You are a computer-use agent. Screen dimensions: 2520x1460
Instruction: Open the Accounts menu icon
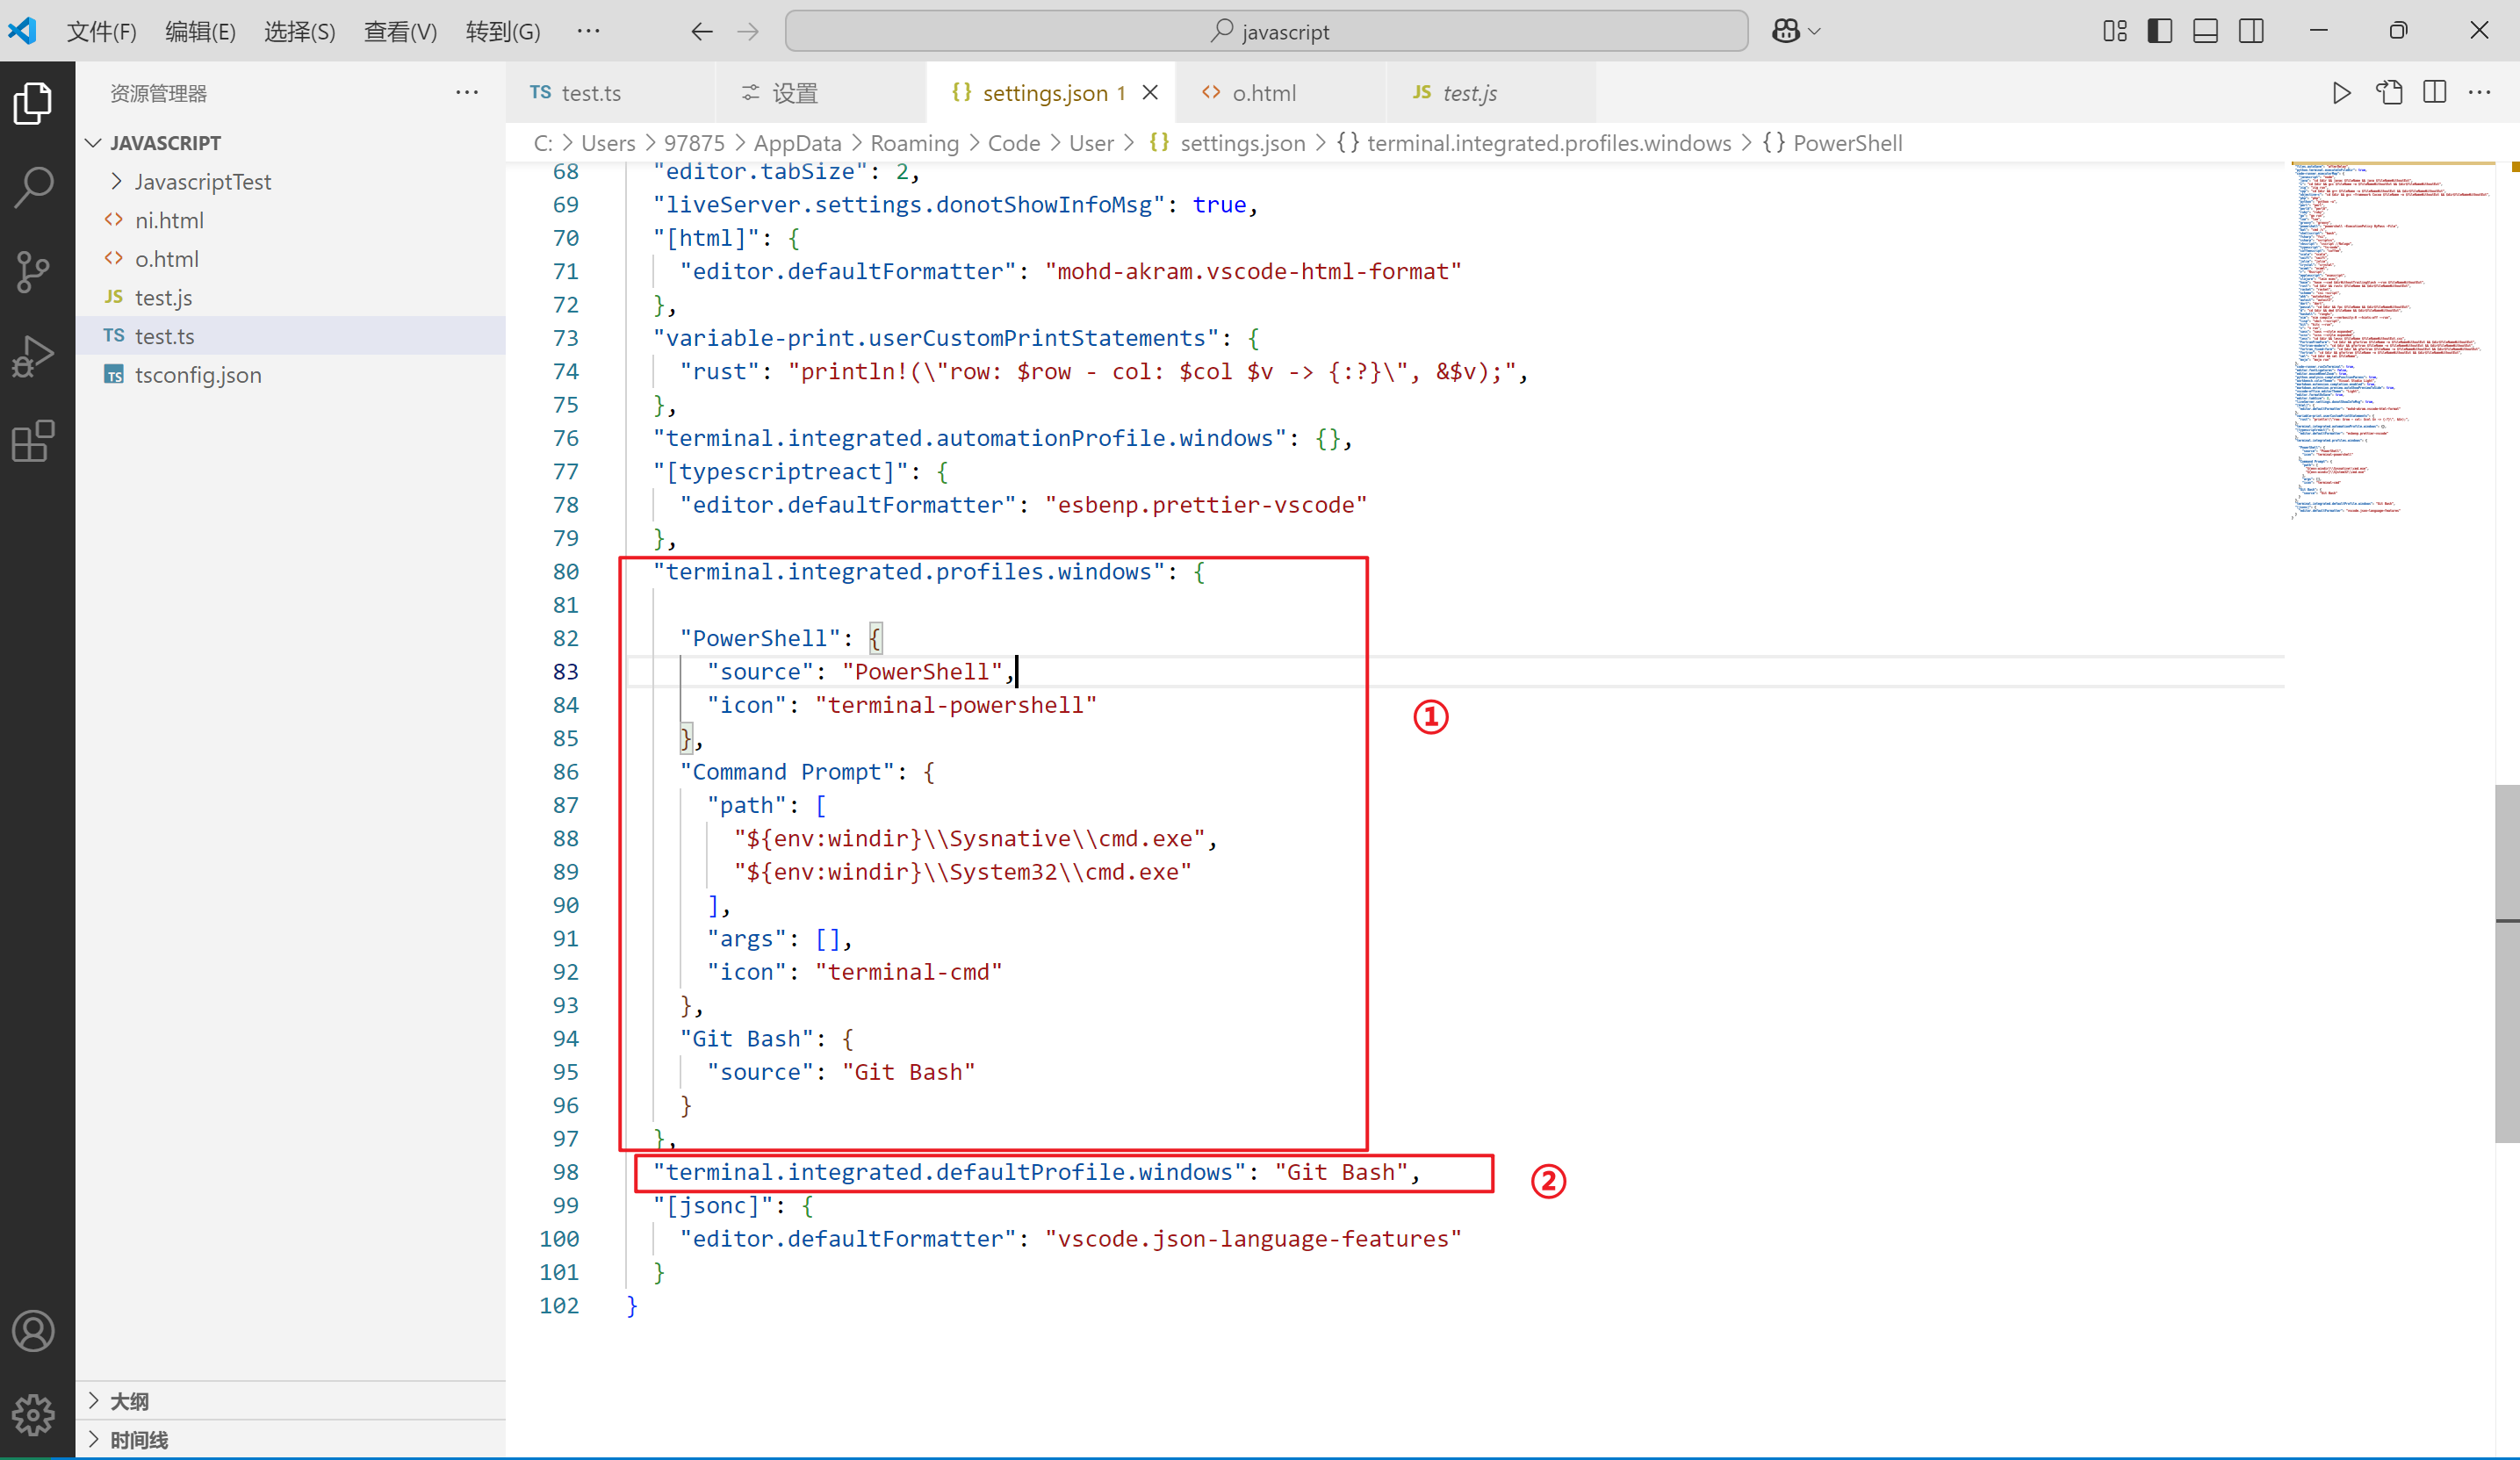point(34,1331)
